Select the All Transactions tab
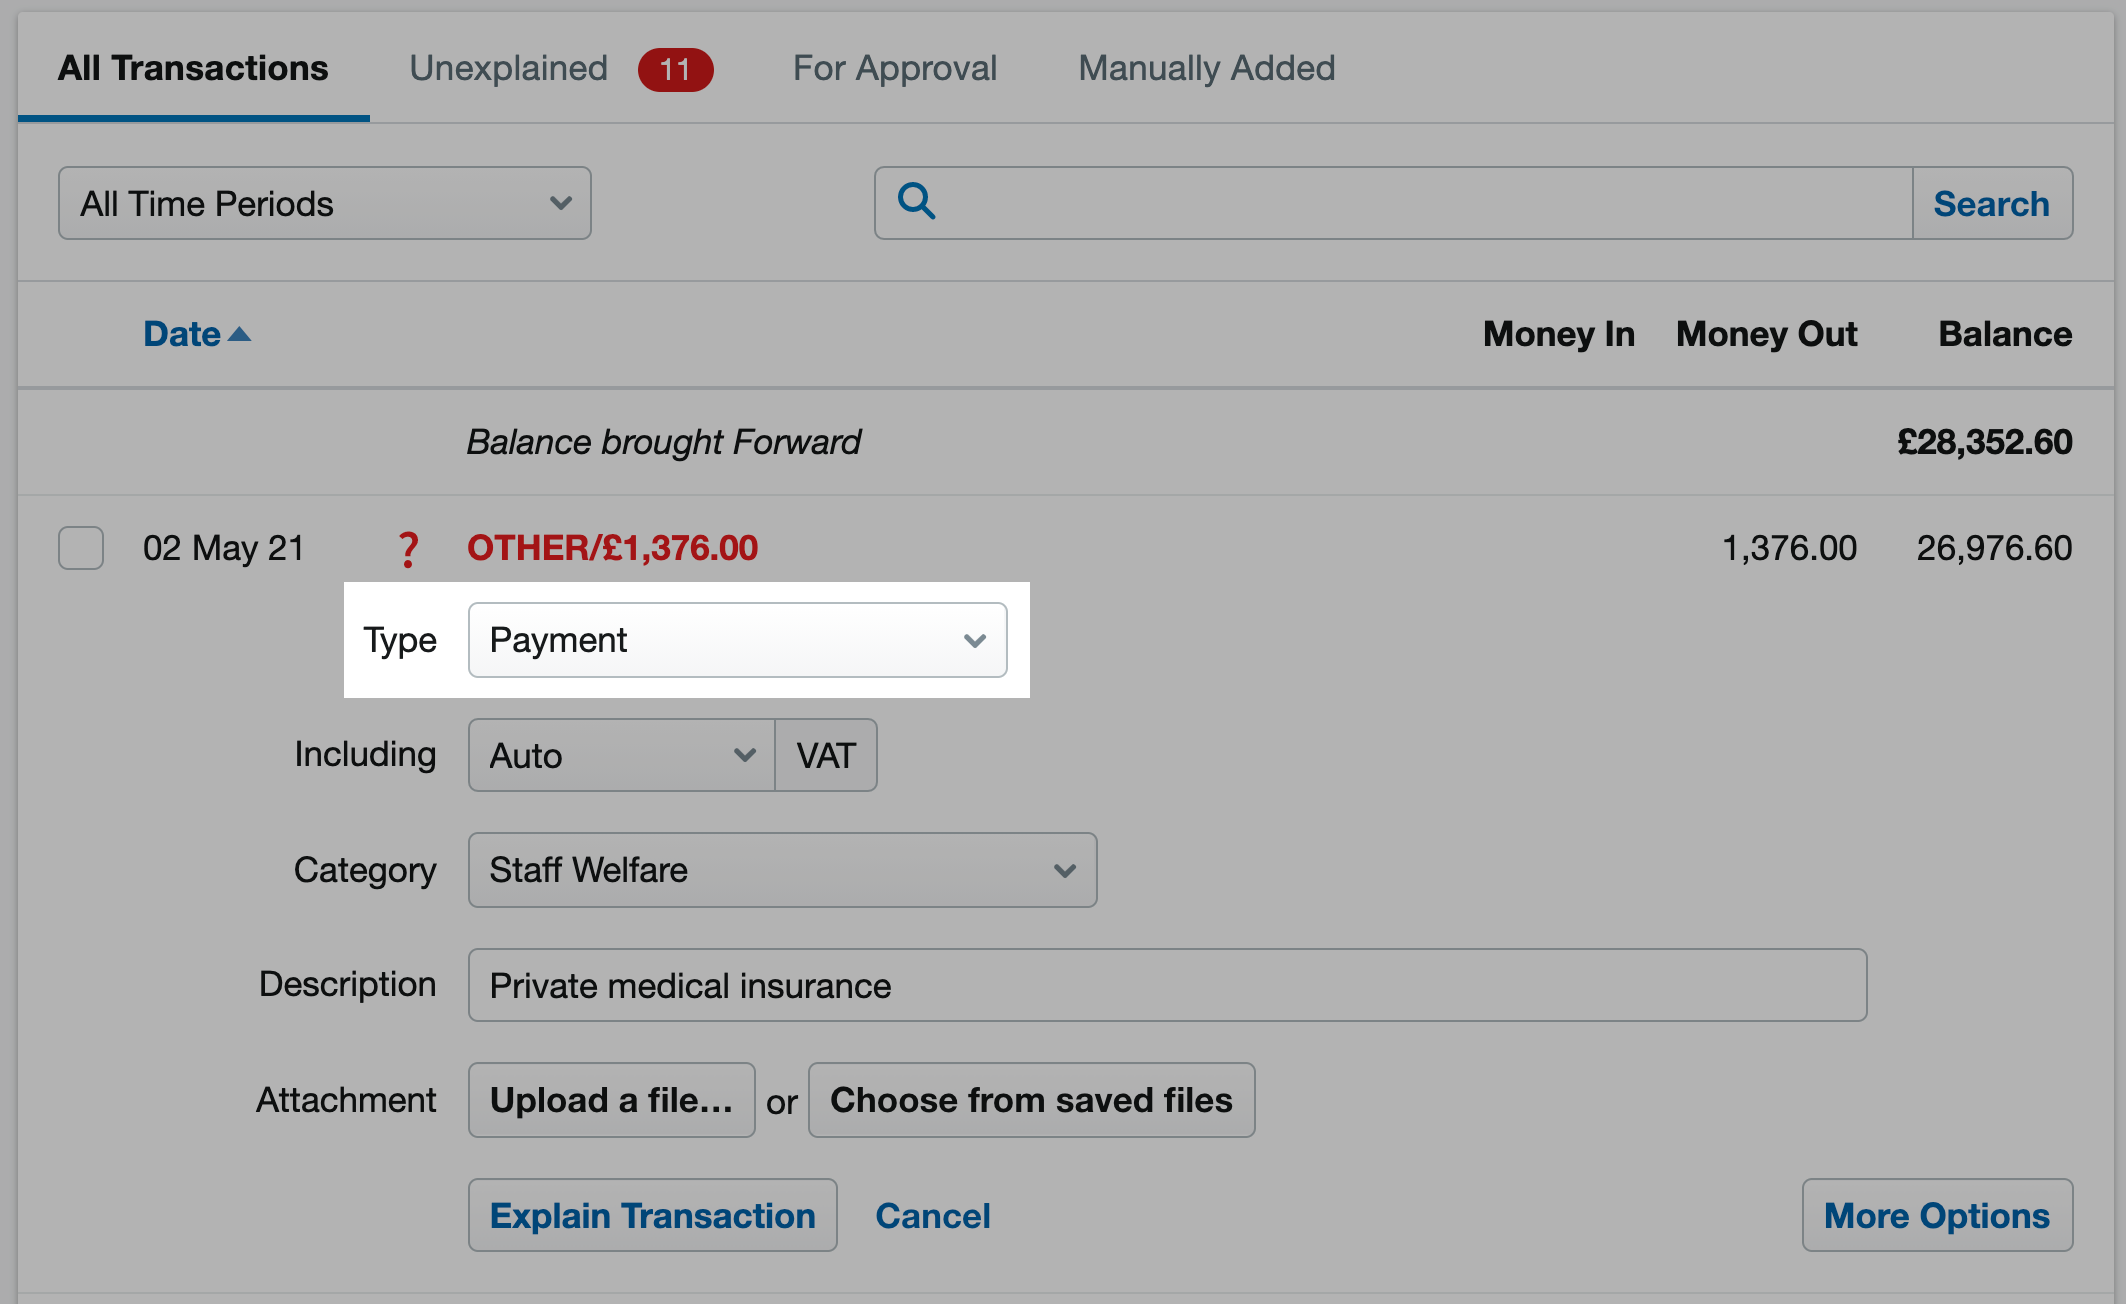Viewport: 2126px width, 1304px height. [193, 68]
